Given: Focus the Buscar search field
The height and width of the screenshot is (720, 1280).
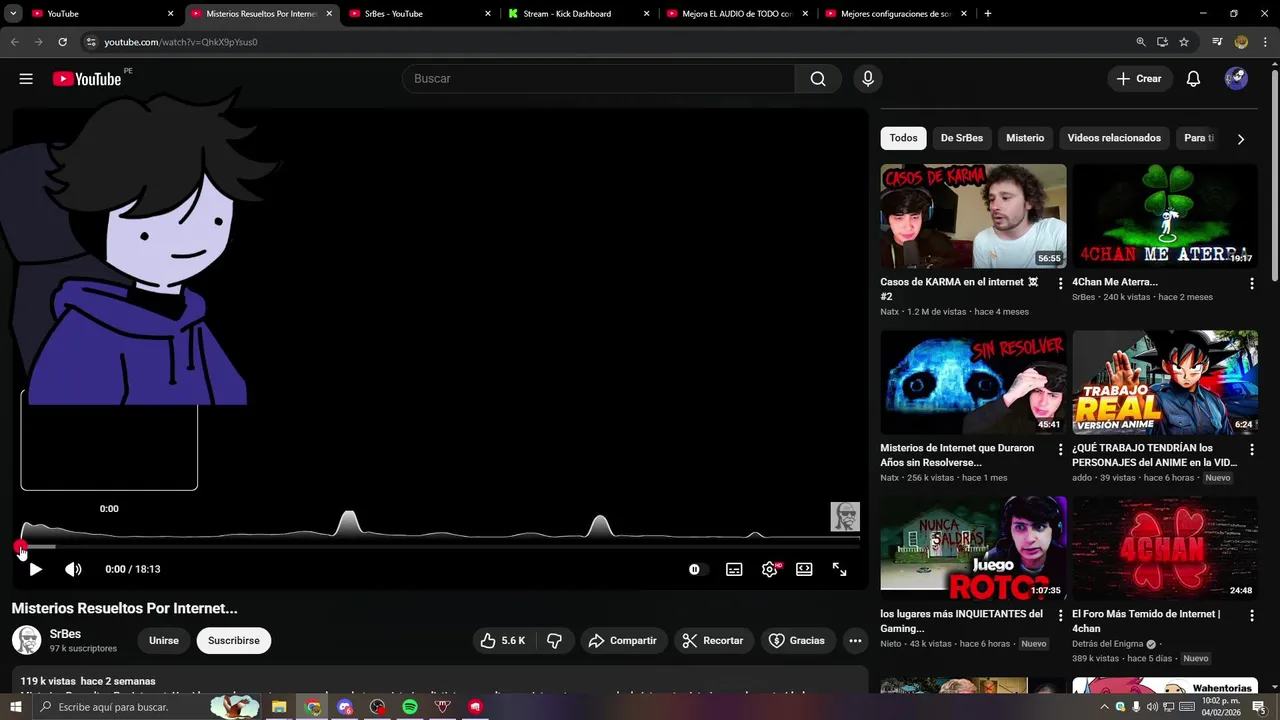Looking at the screenshot, I should pyautogui.click(x=598, y=79).
